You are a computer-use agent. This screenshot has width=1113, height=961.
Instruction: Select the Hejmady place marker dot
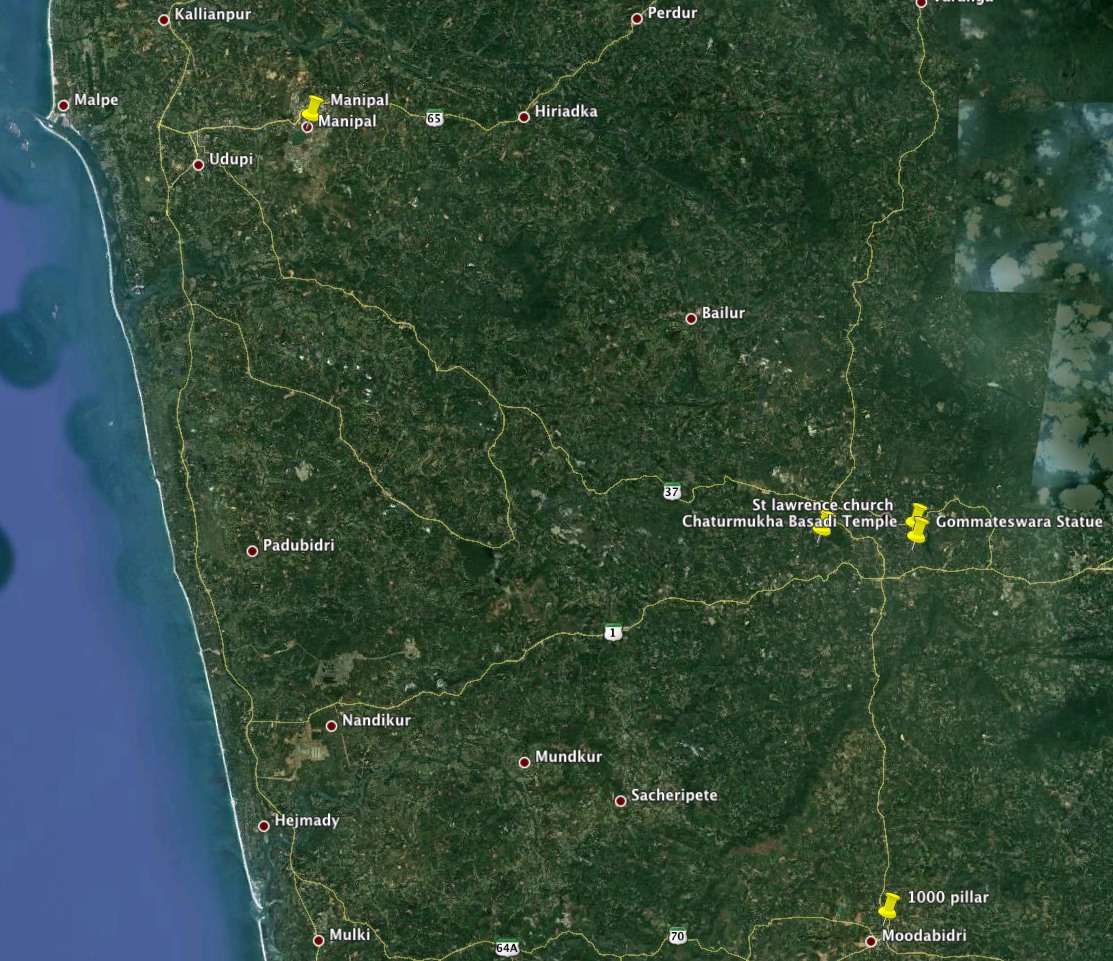coord(264,826)
